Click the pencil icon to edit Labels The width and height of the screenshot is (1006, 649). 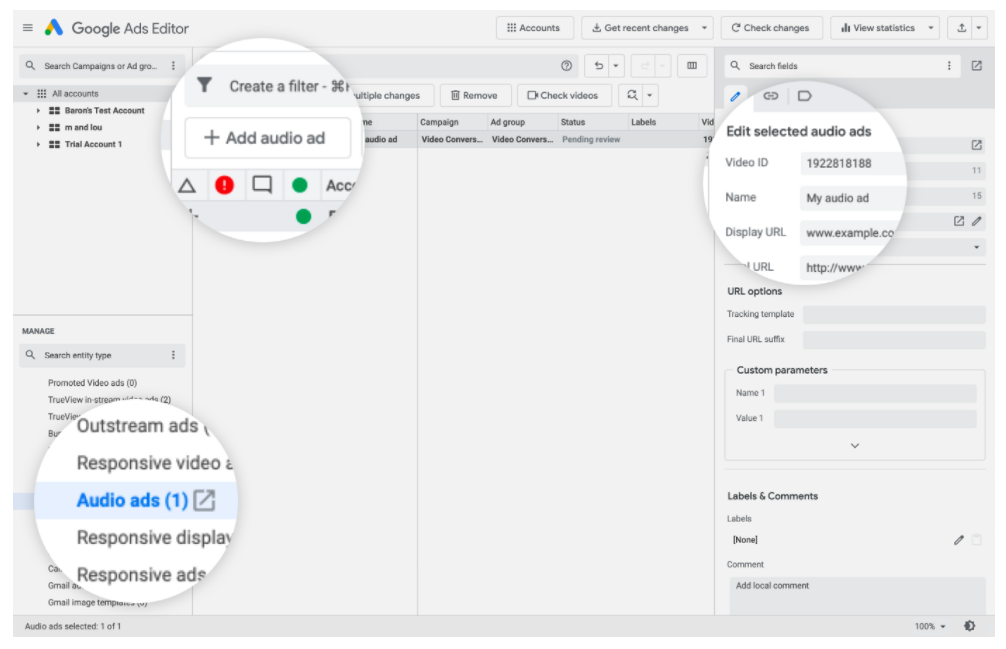click(x=959, y=540)
